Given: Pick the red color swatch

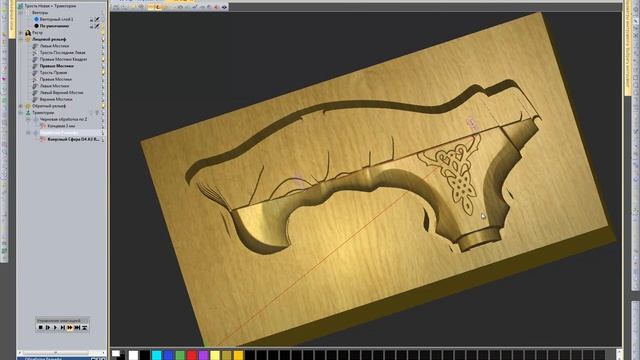Looking at the screenshot, I should [191, 355].
